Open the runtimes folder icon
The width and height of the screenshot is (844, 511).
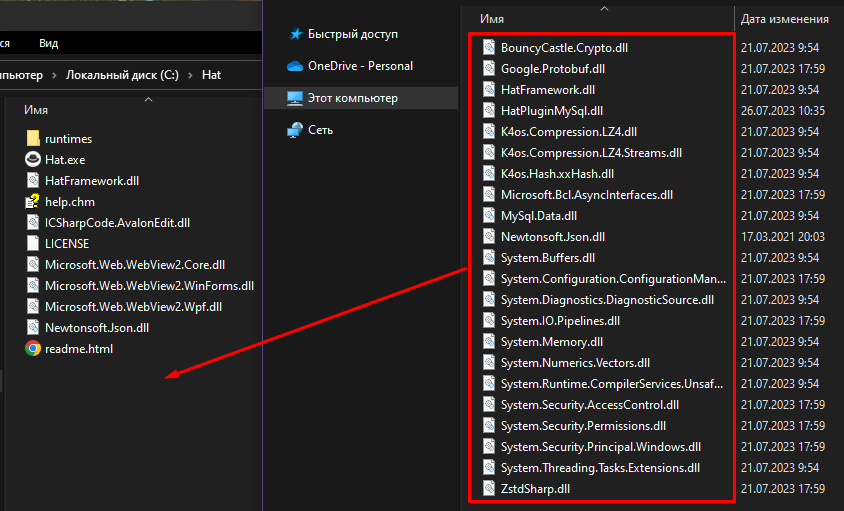33,139
